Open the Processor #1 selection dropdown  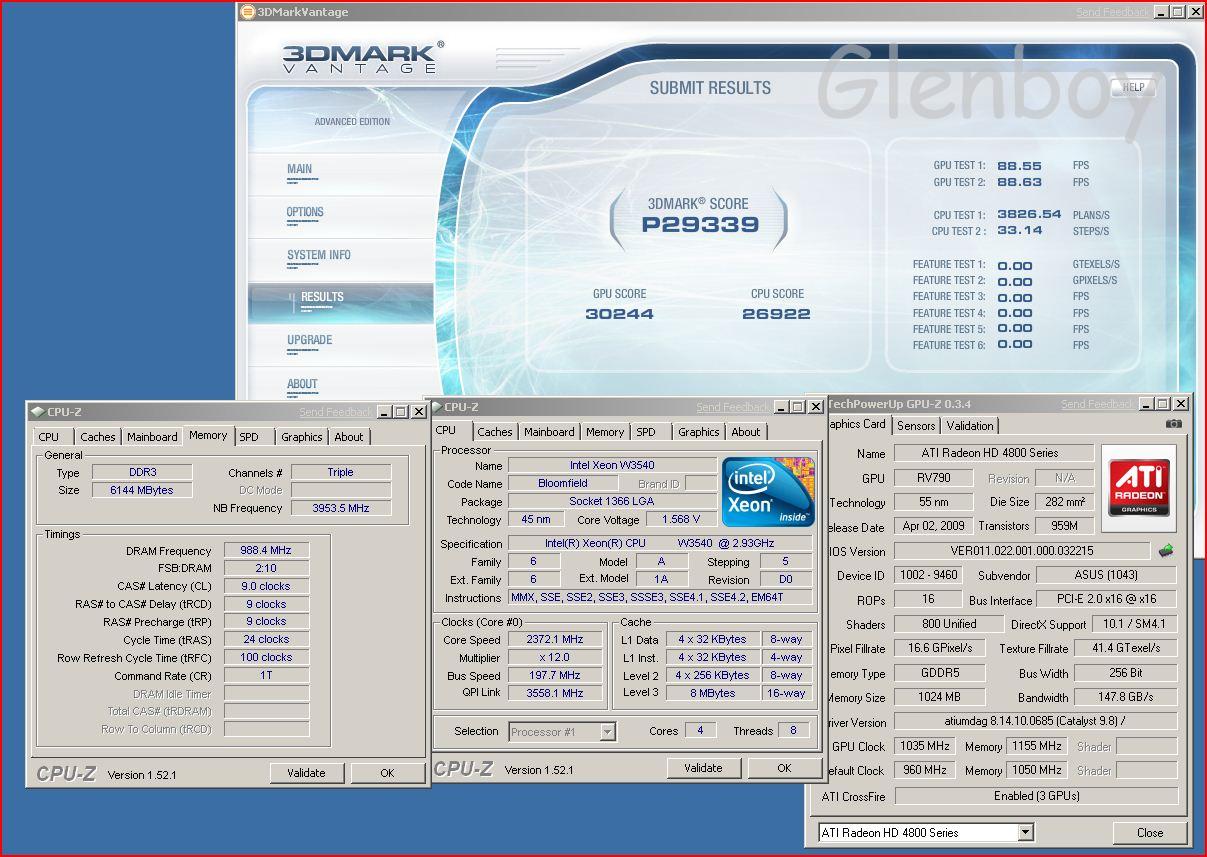point(606,732)
